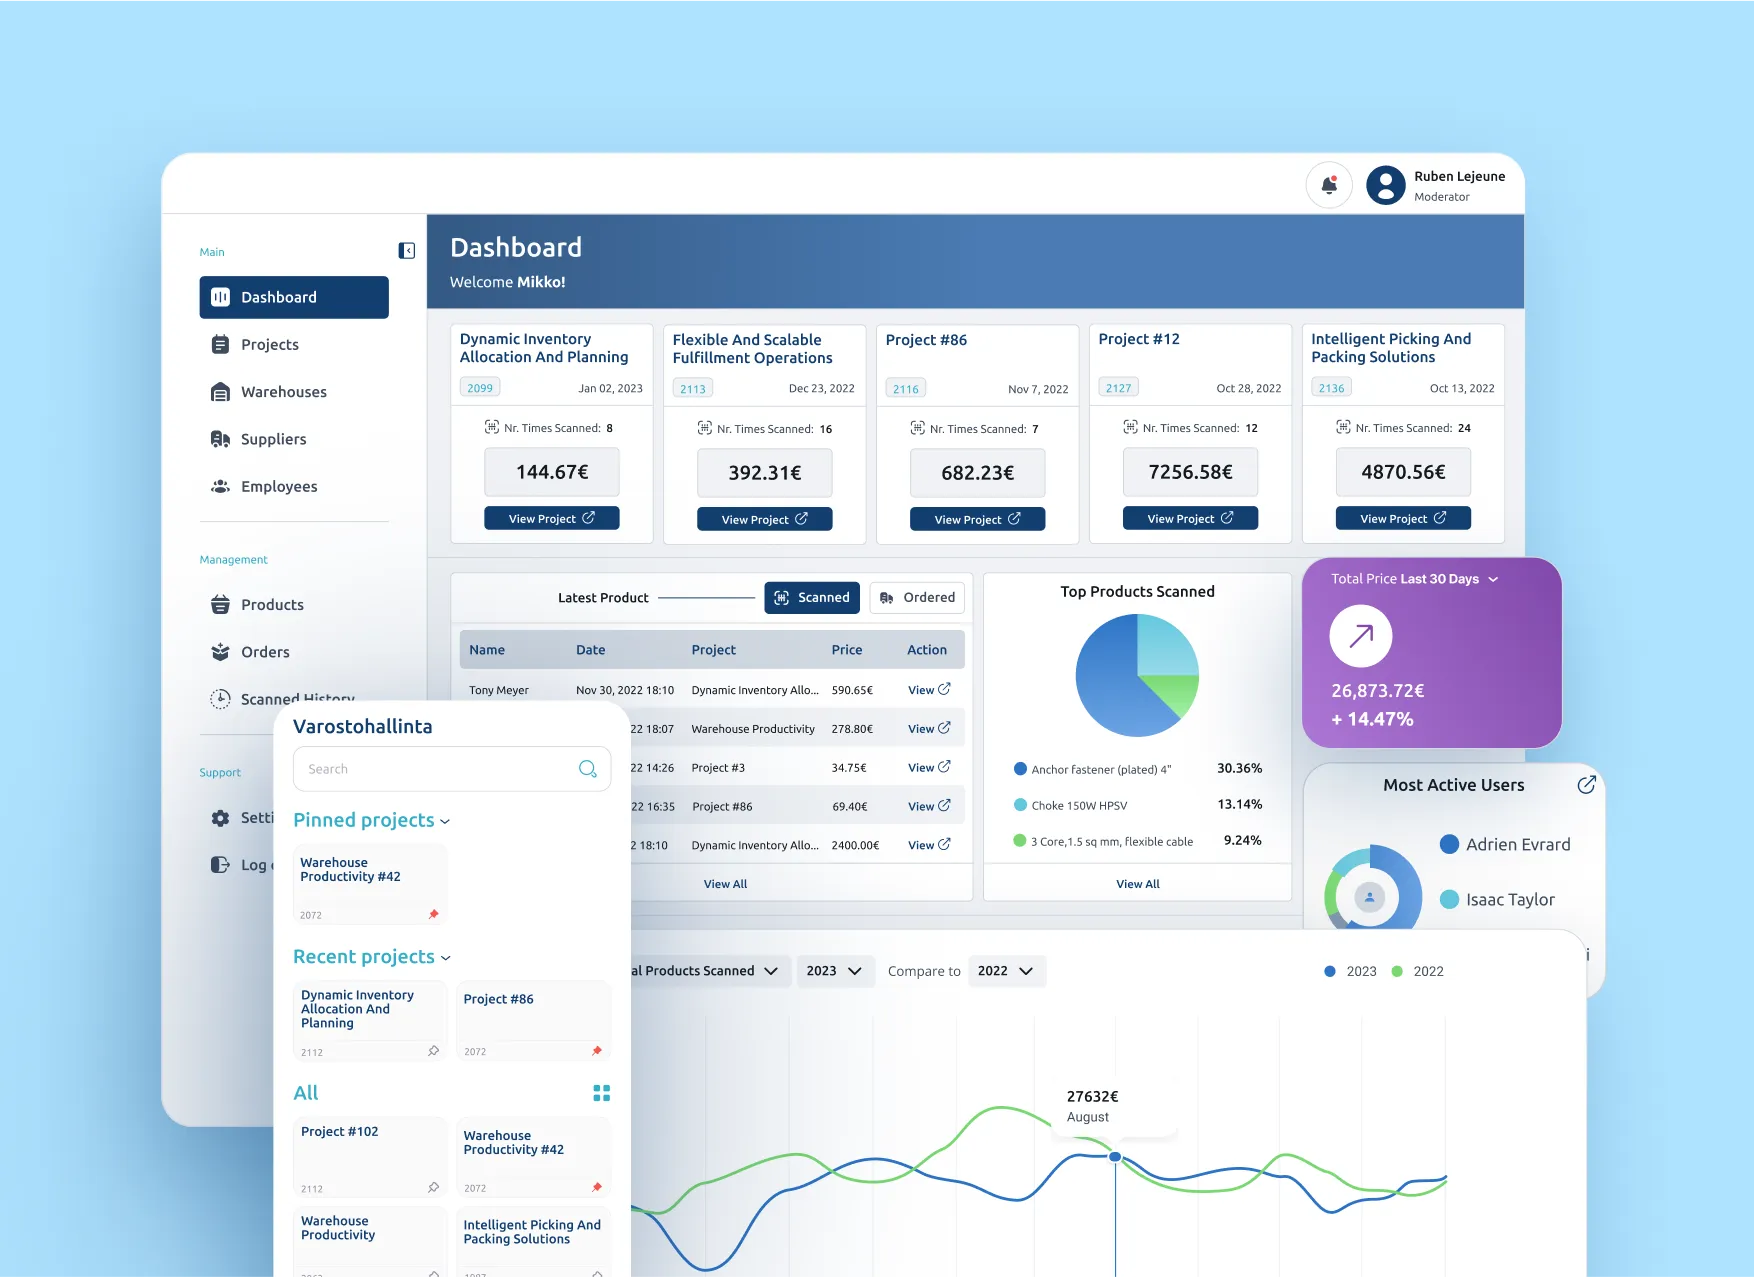The image size is (1754, 1277).
Task: Toggle the 2023 series legend
Action: (x=1350, y=971)
